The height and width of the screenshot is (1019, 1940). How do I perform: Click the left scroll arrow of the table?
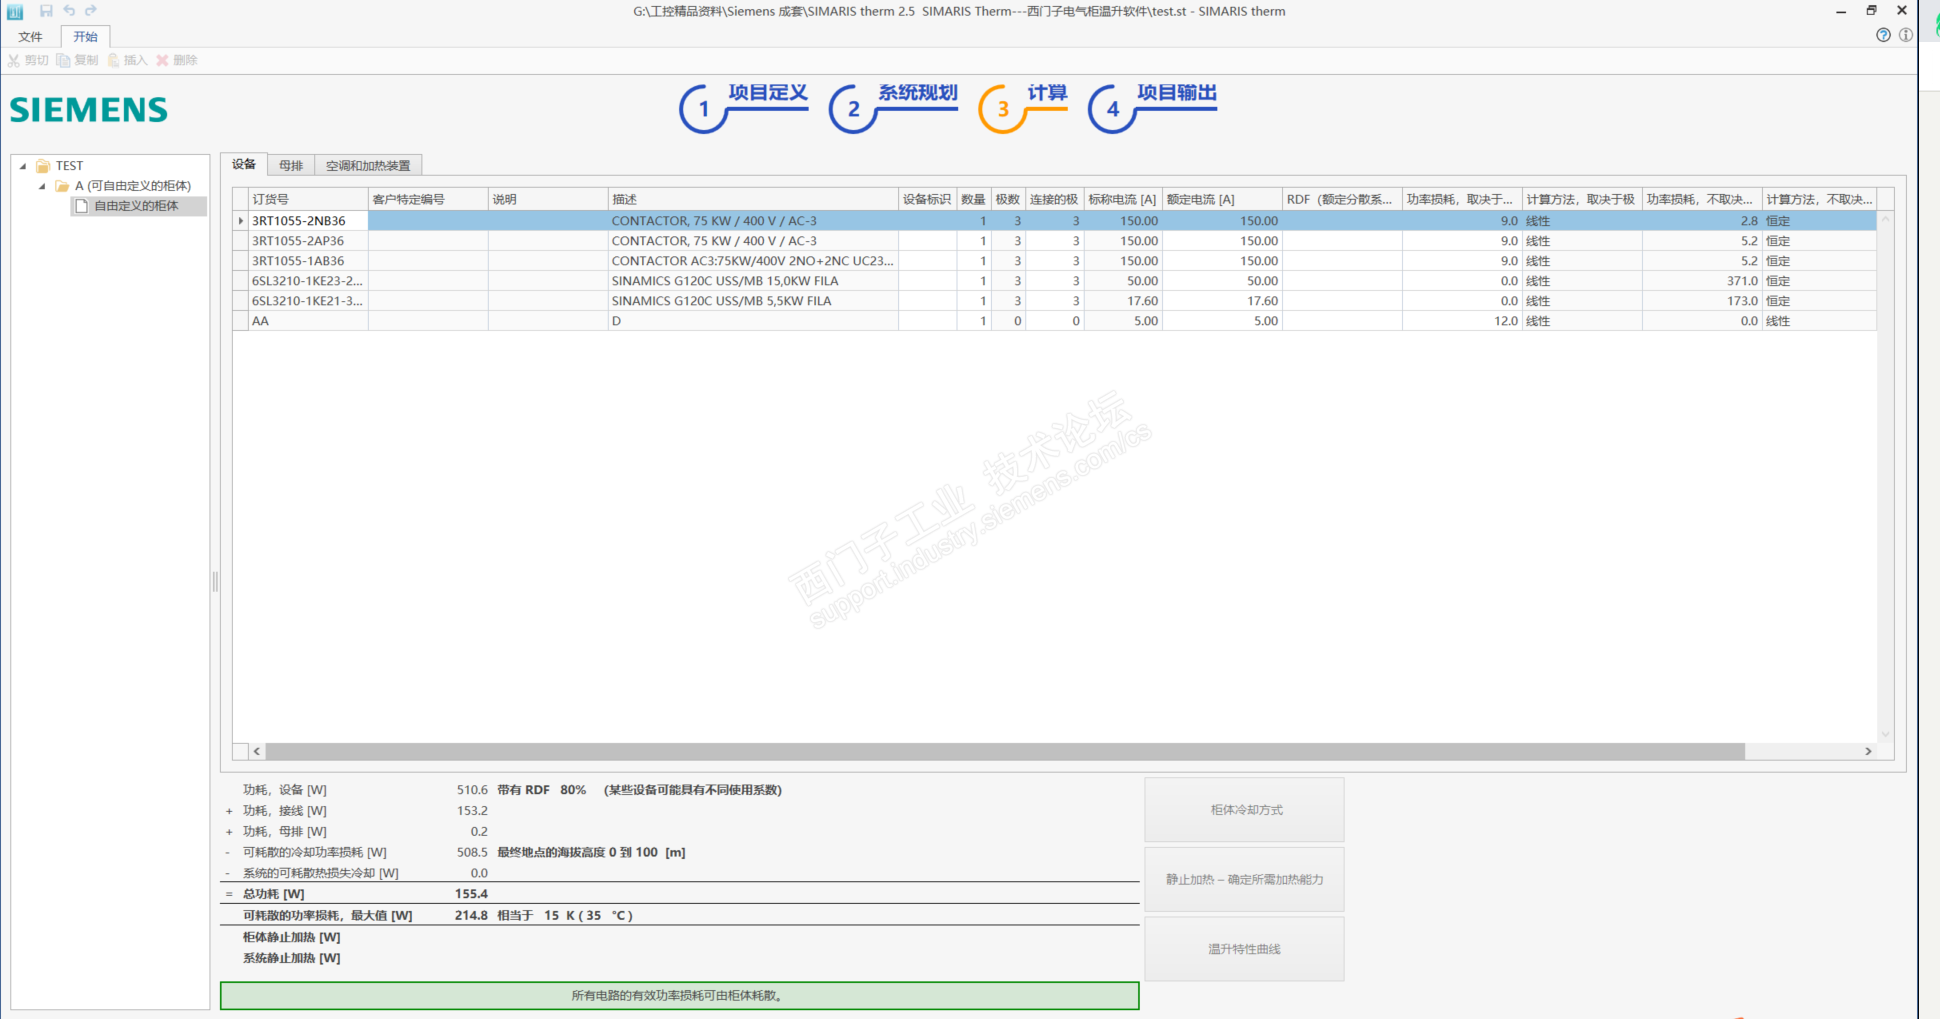point(257,751)
